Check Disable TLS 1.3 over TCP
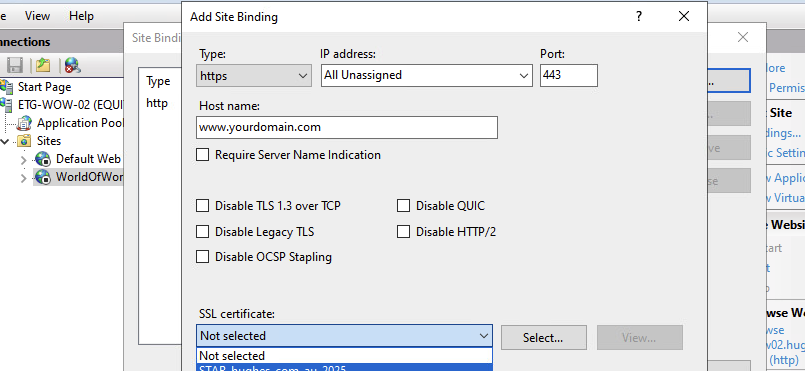Screen dimensions: 805x371 203,206
